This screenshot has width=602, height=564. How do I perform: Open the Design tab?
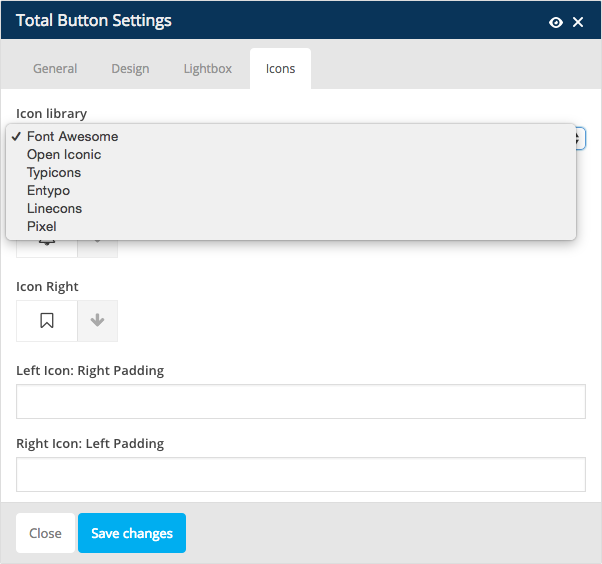(x=130, y=69)
